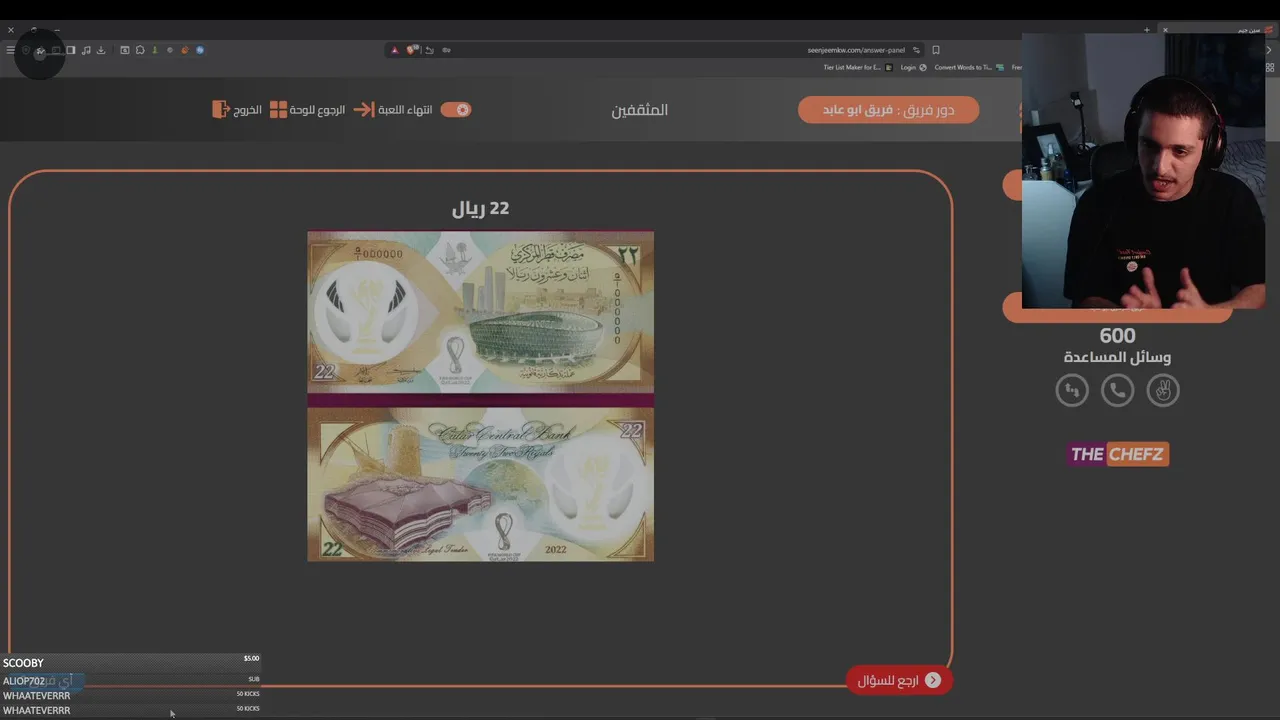Click the team turn pill دور فريق
The width and height of the screenshot is (1280, 720).
tap(888, 109)
